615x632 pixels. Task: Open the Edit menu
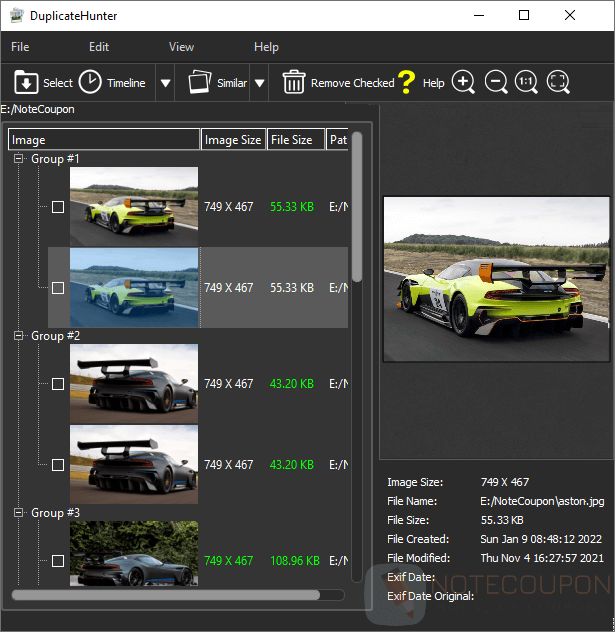(x=99, y=47)
